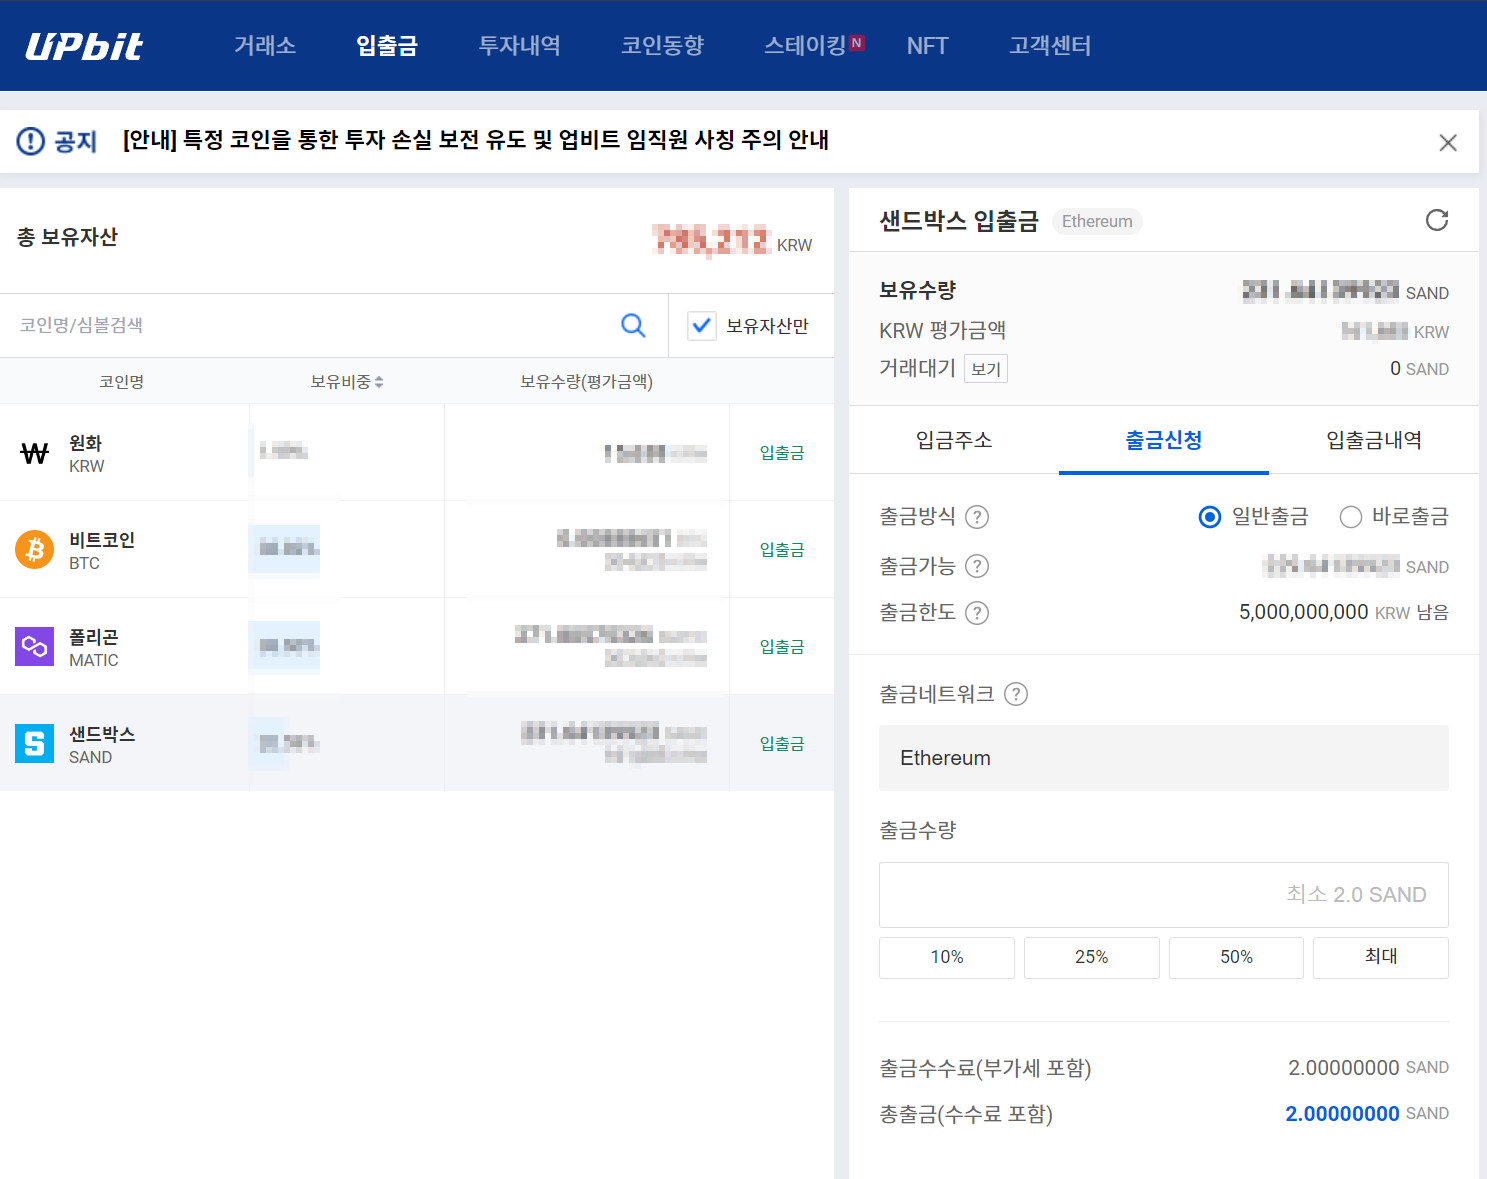Screen dimensions: 1487x1179
Task: Sort by 보유비중 column arrows
Action: pyautogui.click(x=379, y=382)
